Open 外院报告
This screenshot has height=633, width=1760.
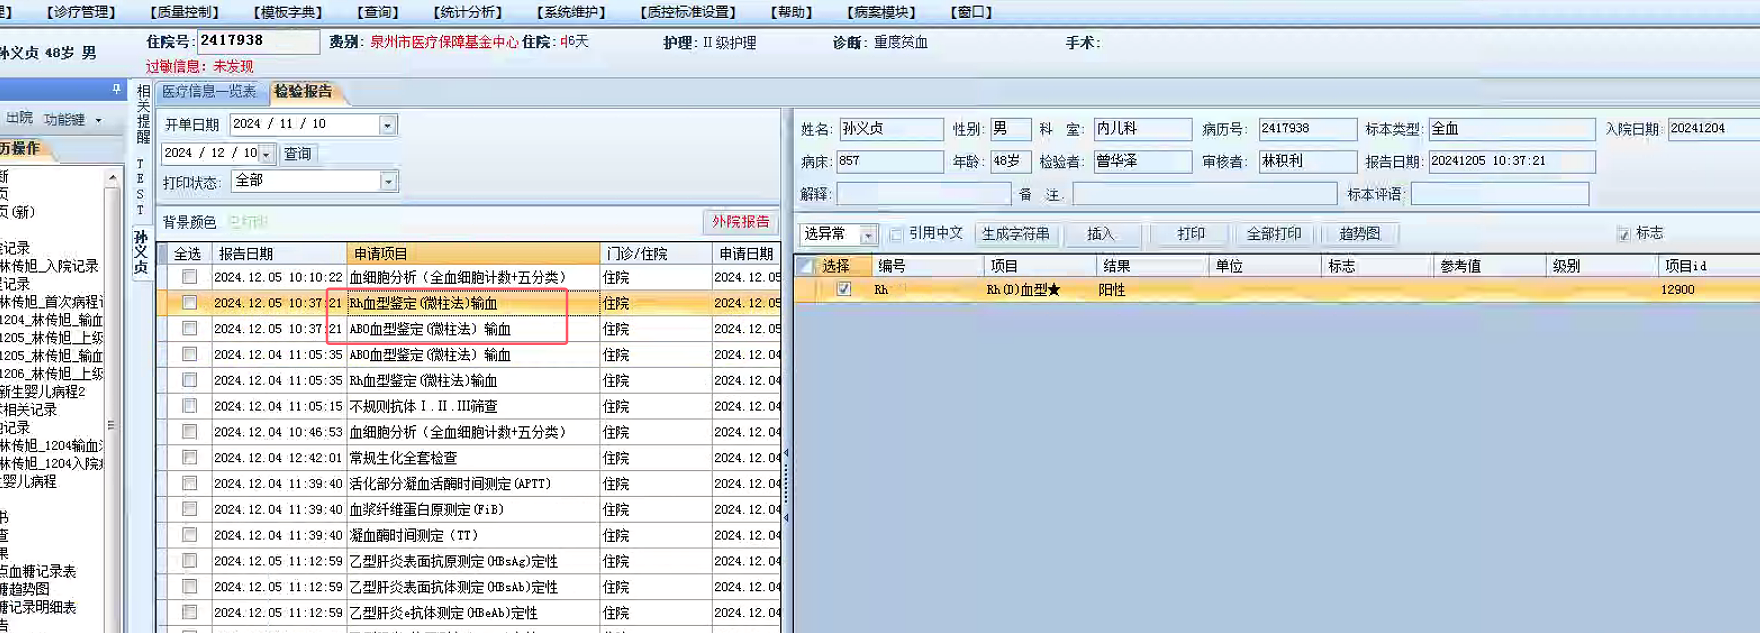pos(740,222)
